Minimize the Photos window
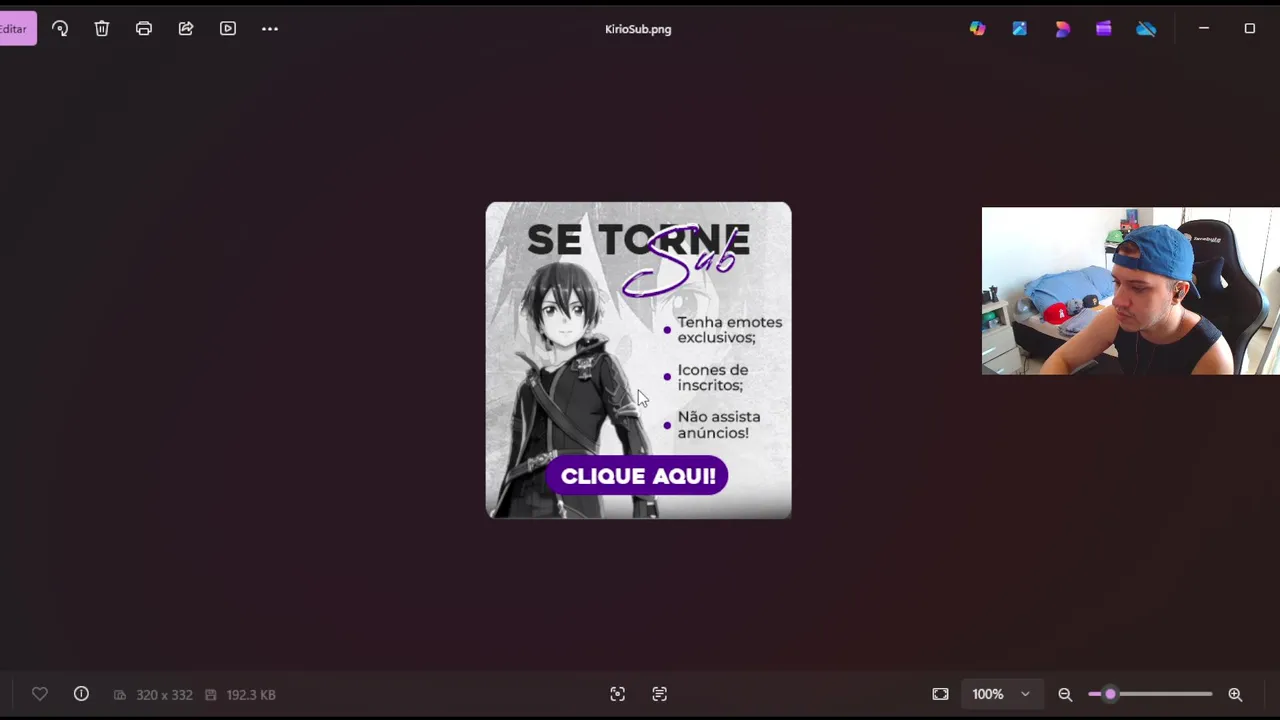Viewport: 1280px width, 720px height. tap(1204, 29)
